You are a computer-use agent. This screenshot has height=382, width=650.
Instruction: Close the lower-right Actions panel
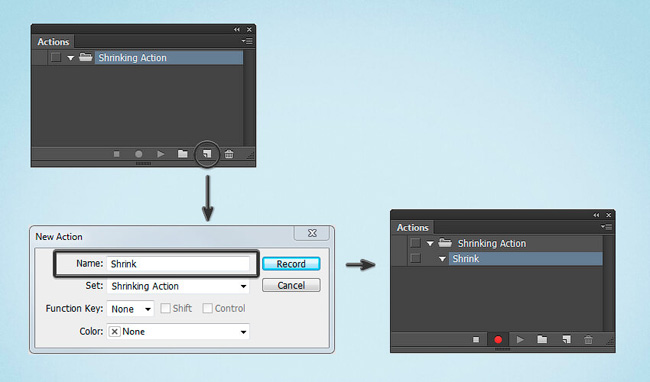tap(609, 215)
